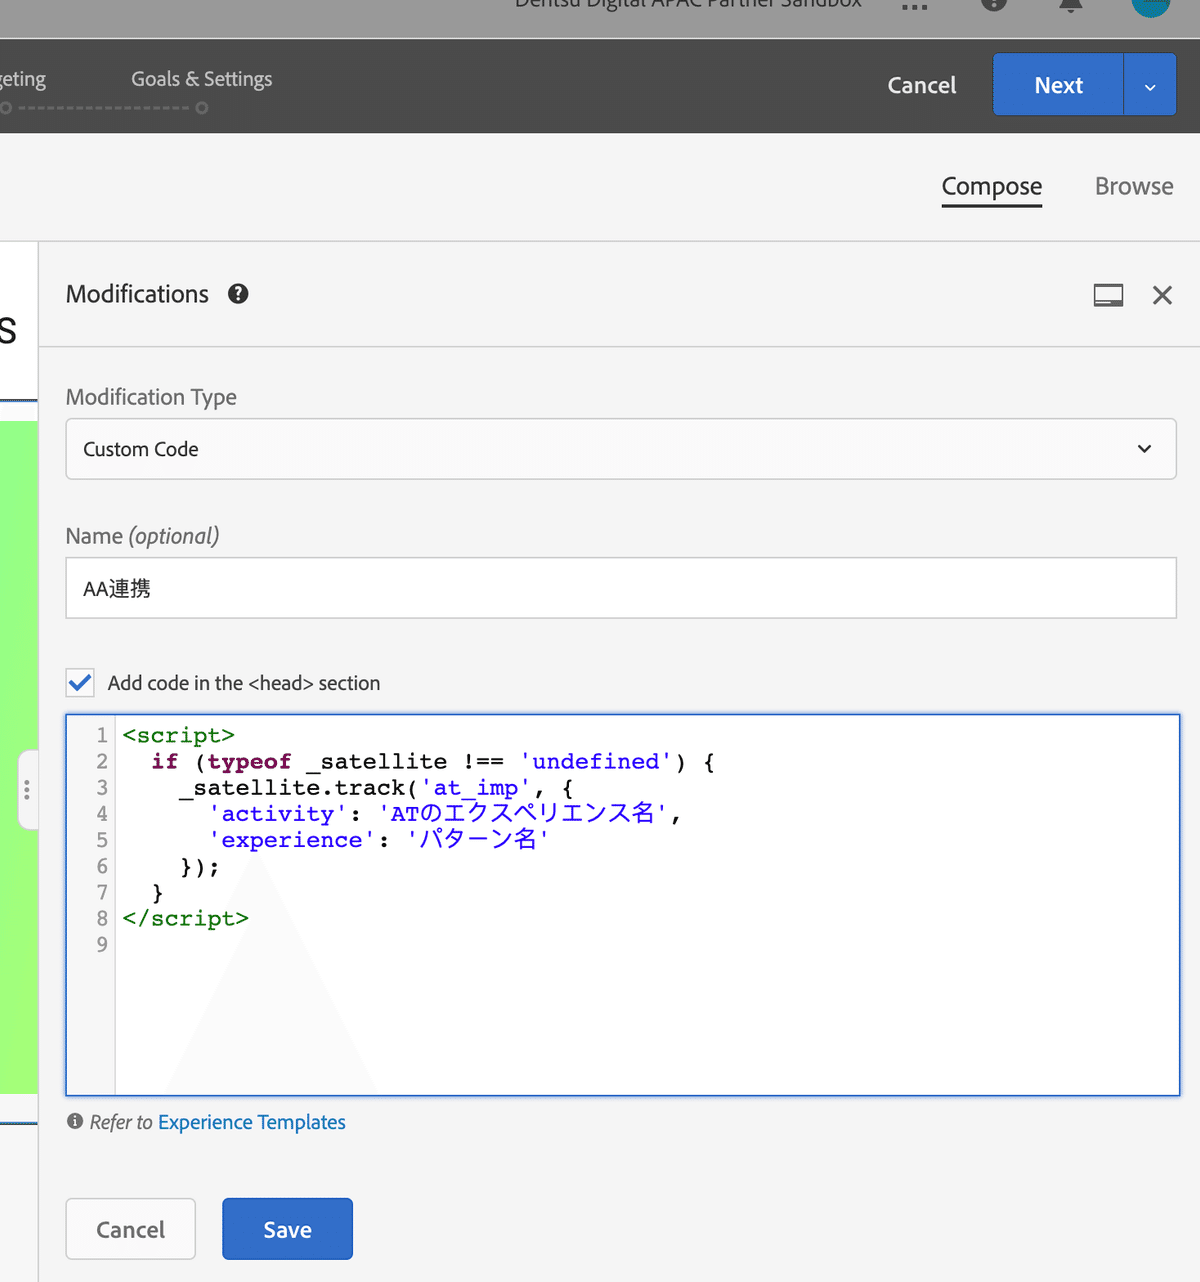Click the code line with 'activity'
The height and width of the screenshot is (1282, 1200).
point(445,814)
